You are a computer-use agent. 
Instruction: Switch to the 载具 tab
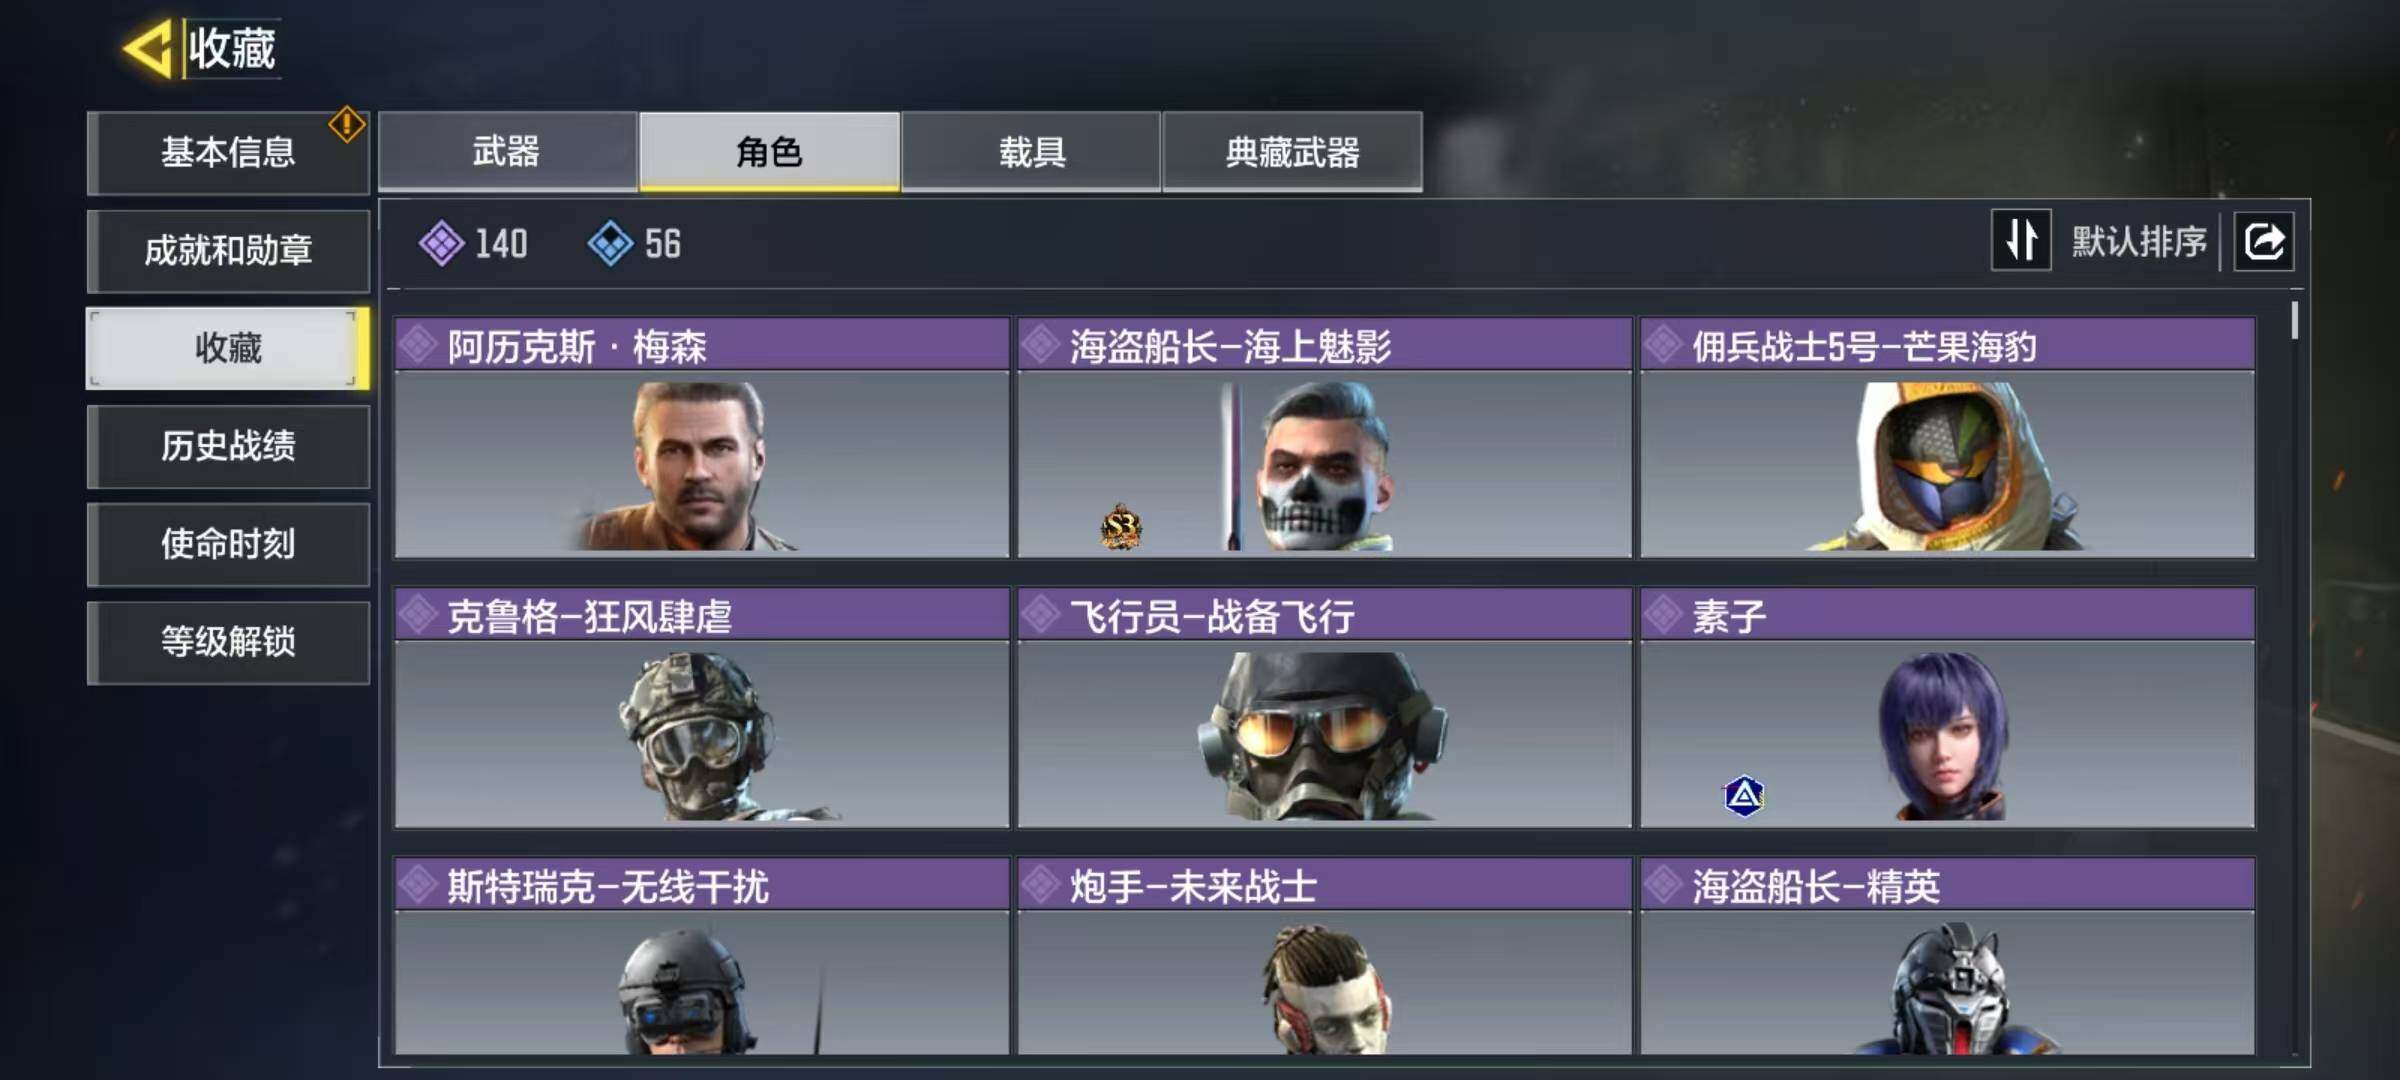[1031, 151]
